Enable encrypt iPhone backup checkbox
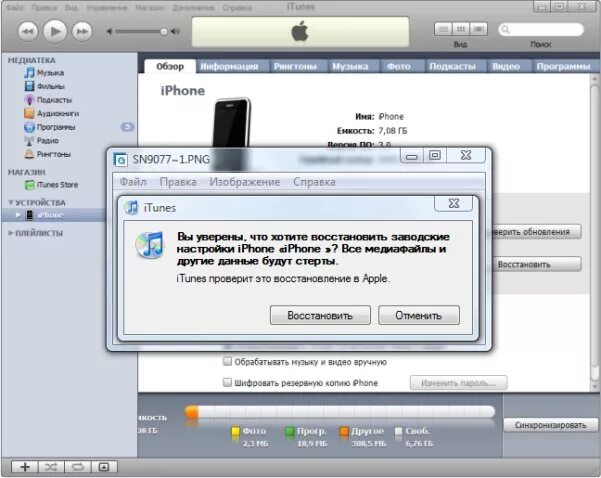 [x=227, y=382]
